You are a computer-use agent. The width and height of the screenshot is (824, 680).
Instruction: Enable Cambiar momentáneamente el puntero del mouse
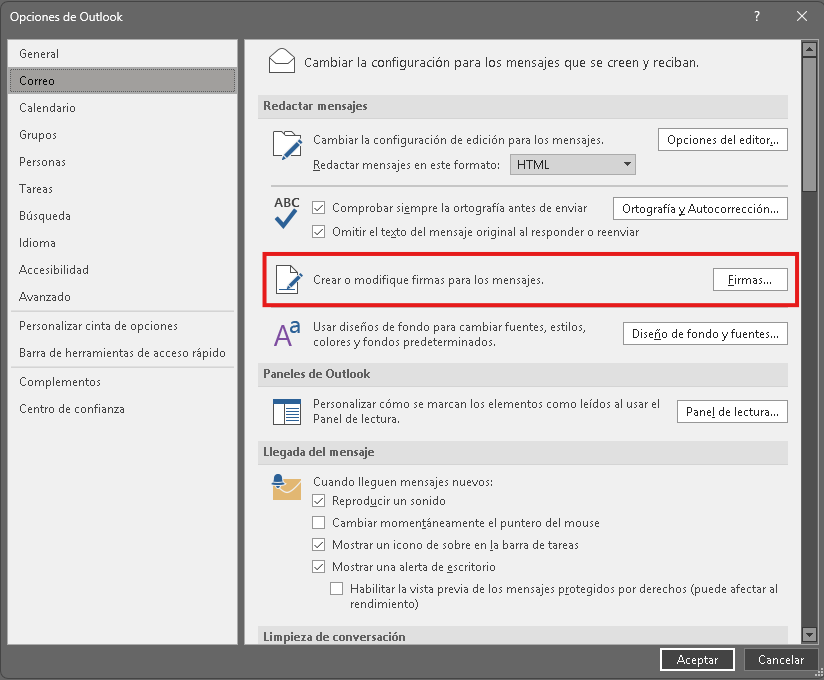[x=318, y=523]
